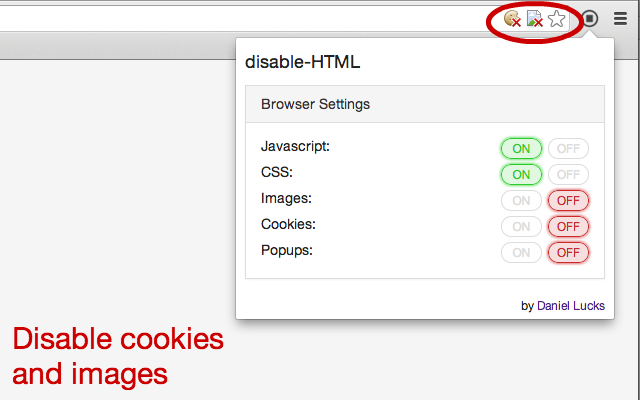
Task: Click the blocked cookies icon in address bar
Action: [x=512, y=19]
